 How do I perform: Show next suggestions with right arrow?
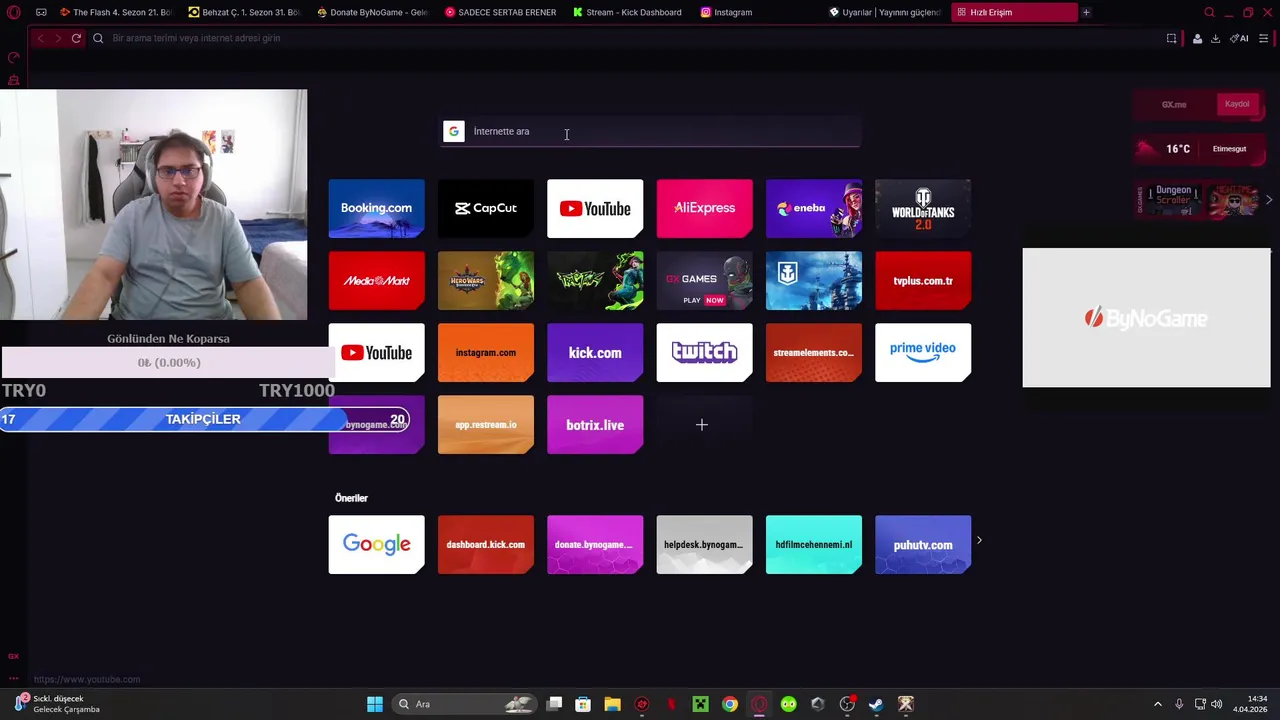(x=979, y=540)
